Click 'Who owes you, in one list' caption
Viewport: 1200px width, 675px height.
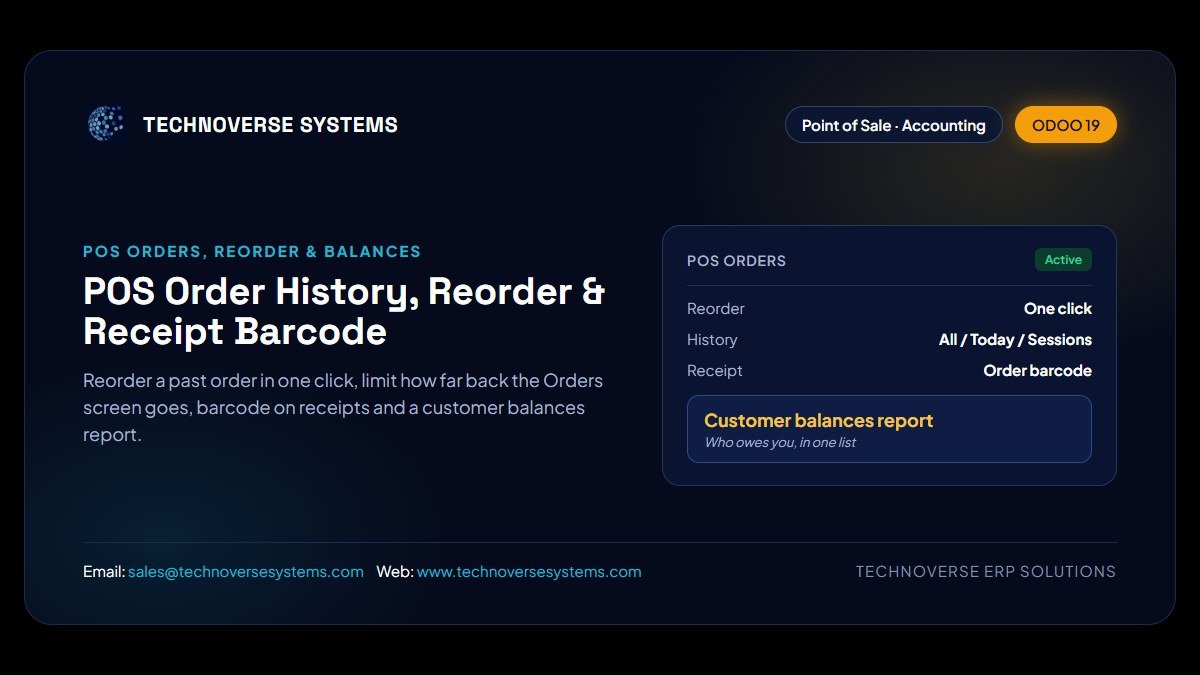(780, 443)
